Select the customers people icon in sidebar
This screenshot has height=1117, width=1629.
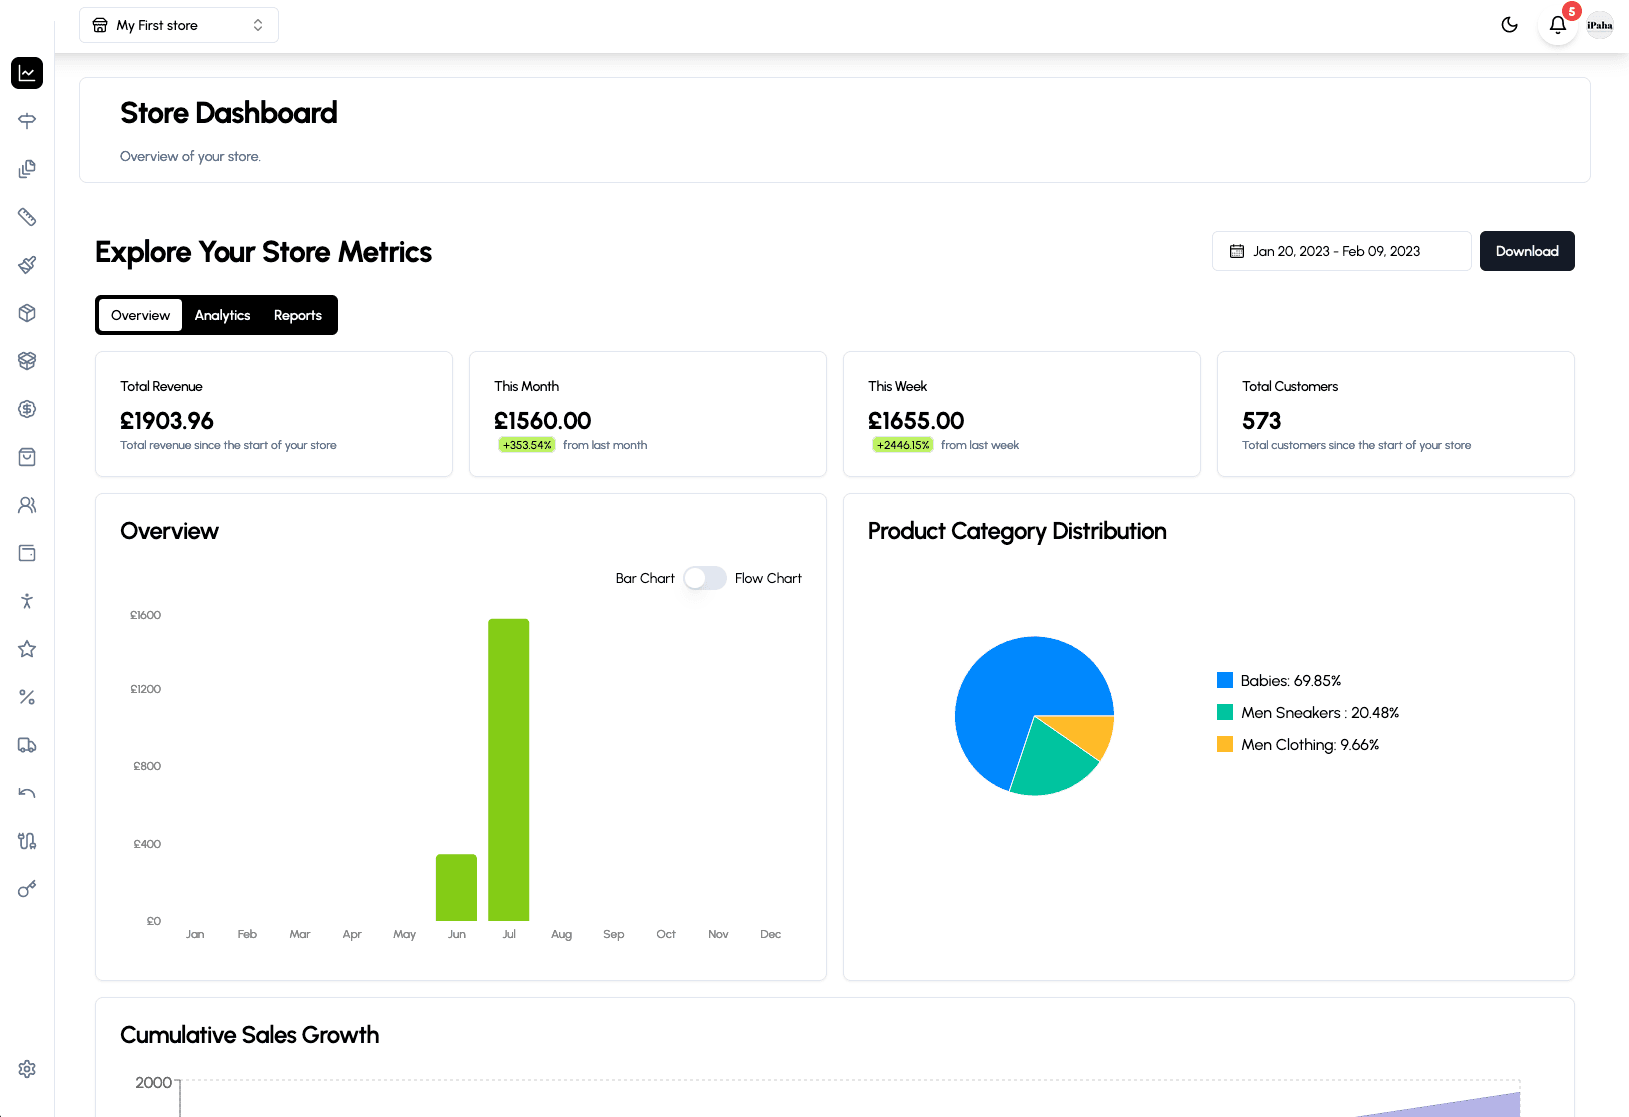pyautogui.click(x=27, y=505)
